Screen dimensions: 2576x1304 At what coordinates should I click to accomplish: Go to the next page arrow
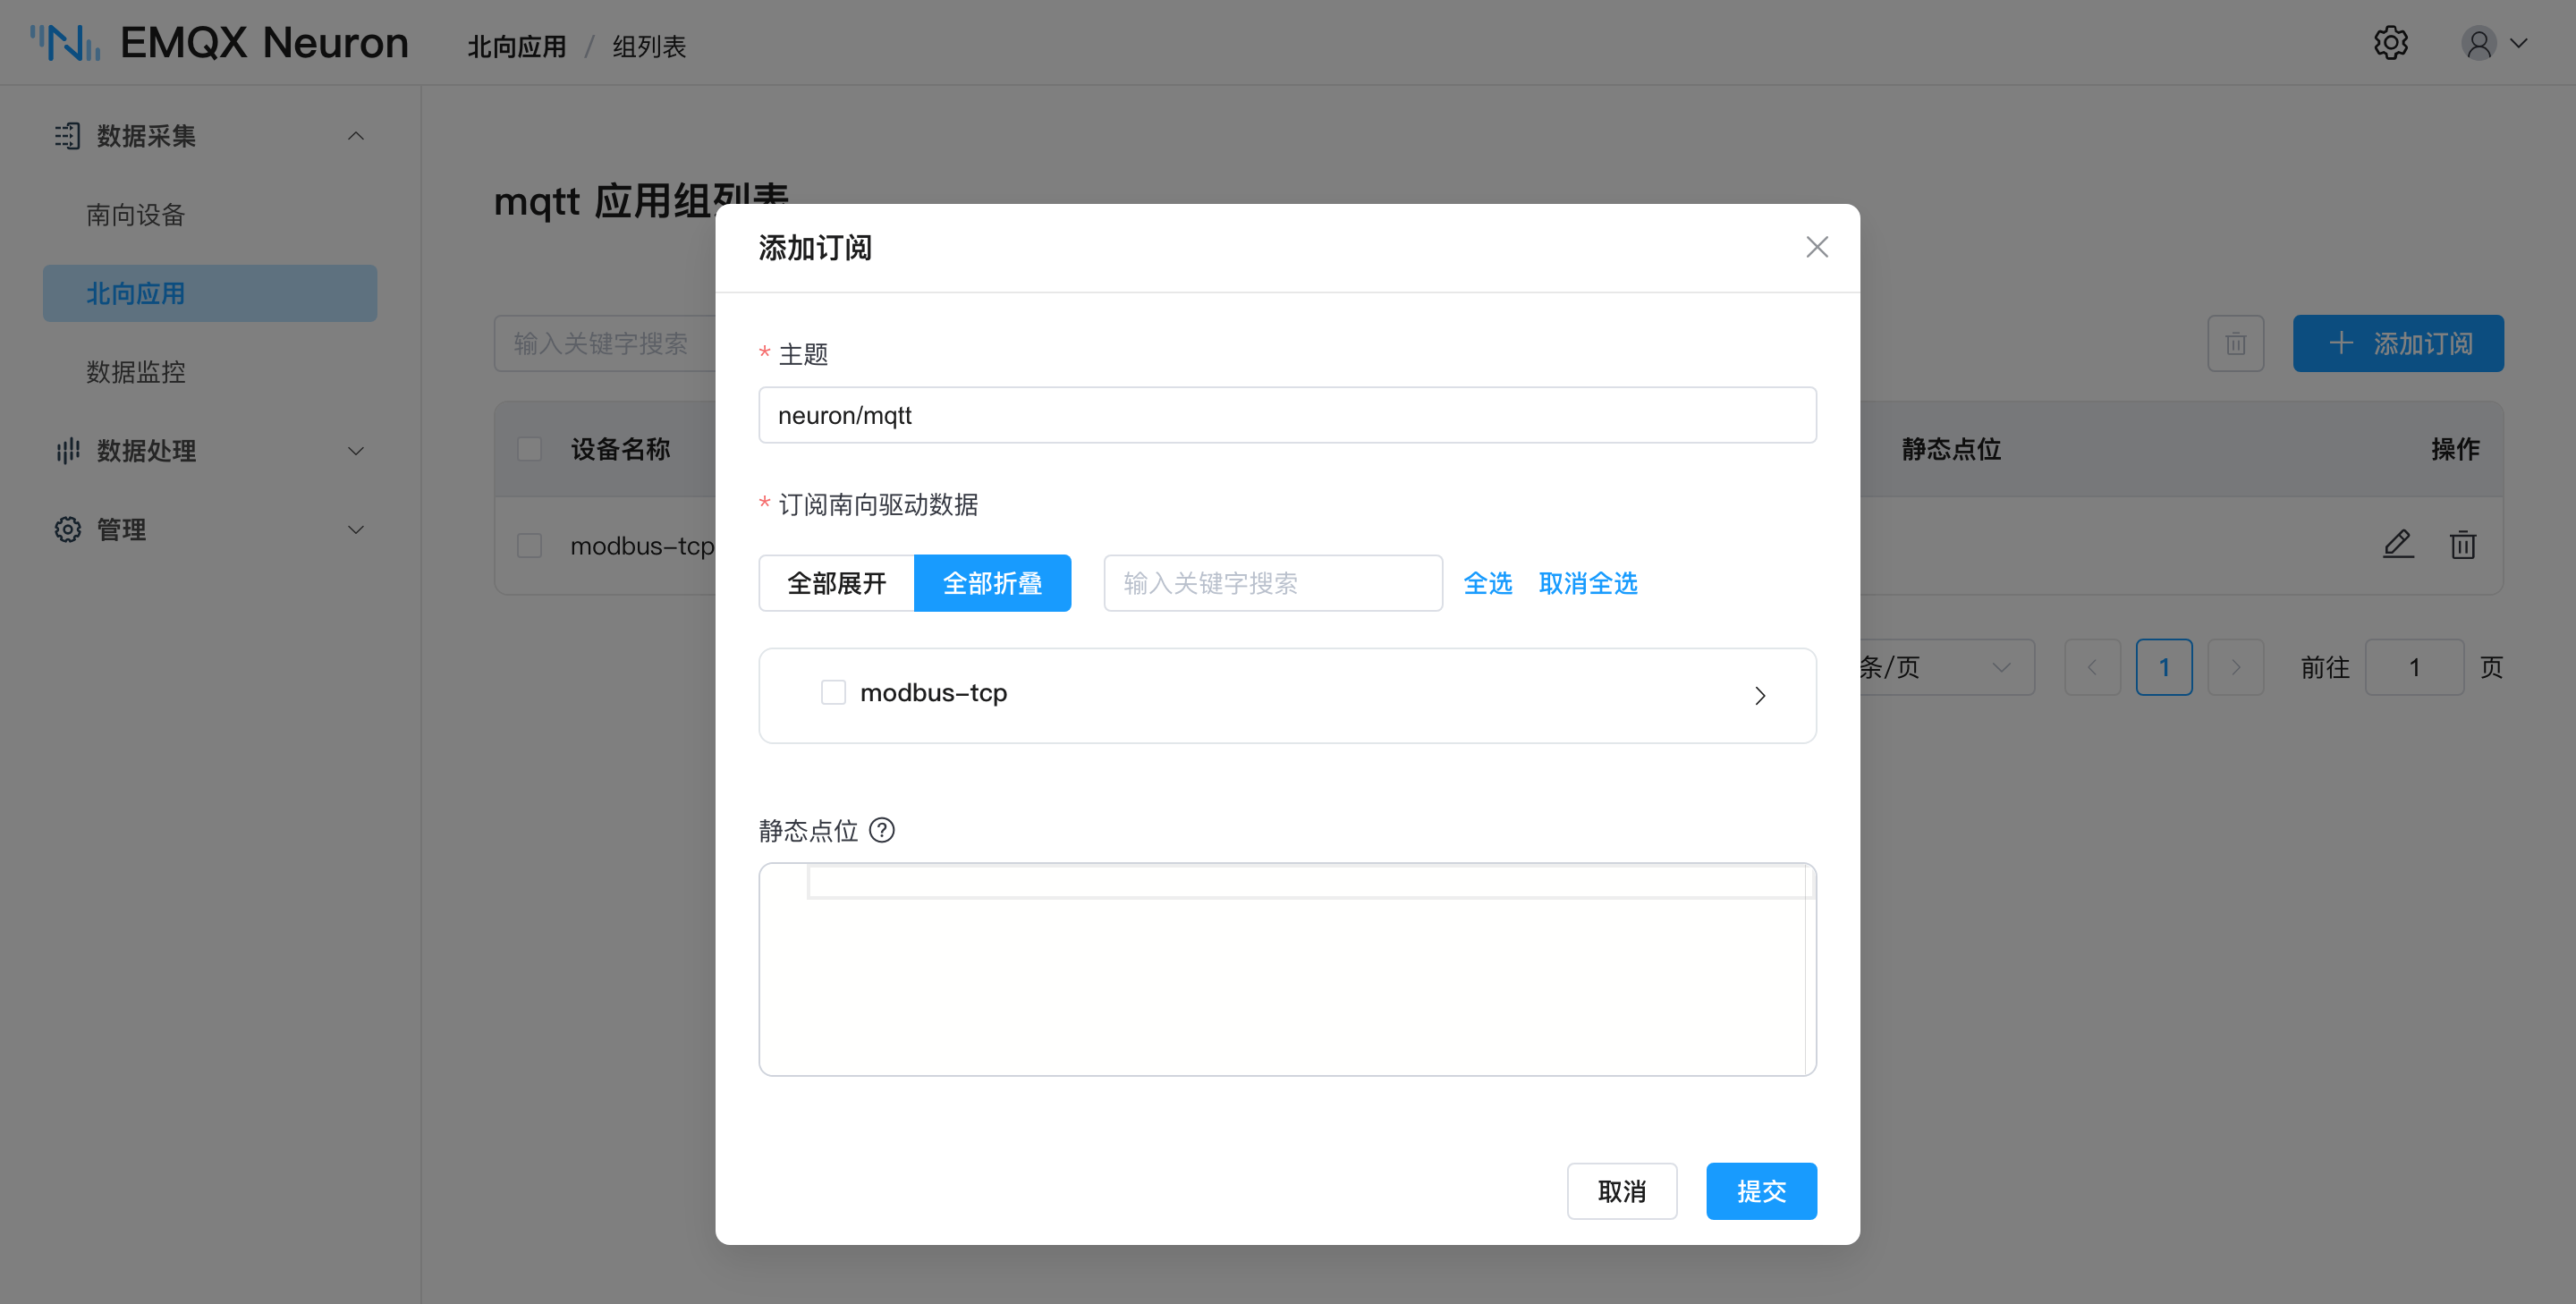tap(2235, 667)
